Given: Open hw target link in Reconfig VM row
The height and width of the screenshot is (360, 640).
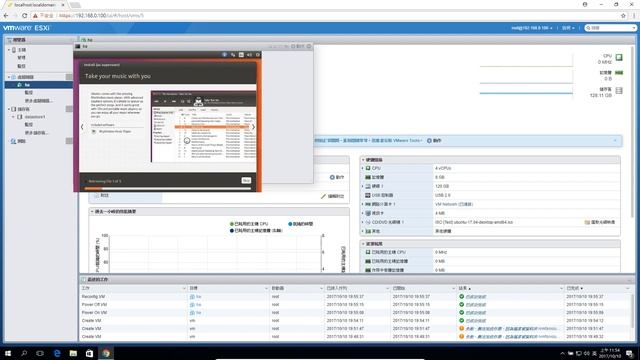Looking at the screenshot, I should coord(198,297).
